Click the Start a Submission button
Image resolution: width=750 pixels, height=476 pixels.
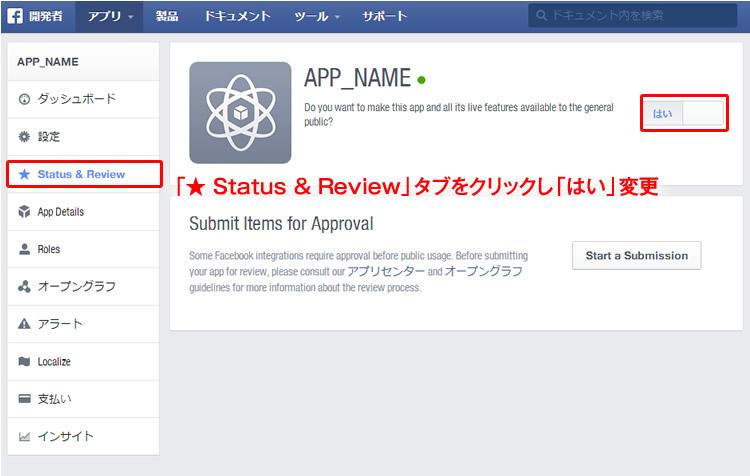(x=637, y=255)
